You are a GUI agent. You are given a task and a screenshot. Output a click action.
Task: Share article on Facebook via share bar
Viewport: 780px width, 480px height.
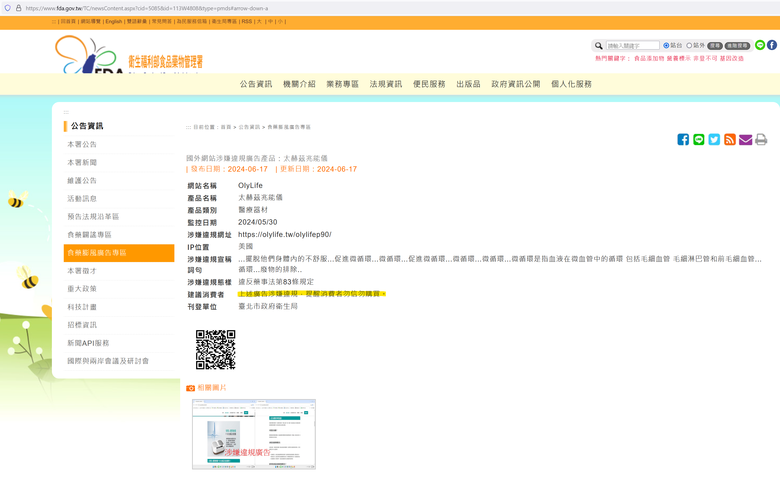[x=683, y=139]
